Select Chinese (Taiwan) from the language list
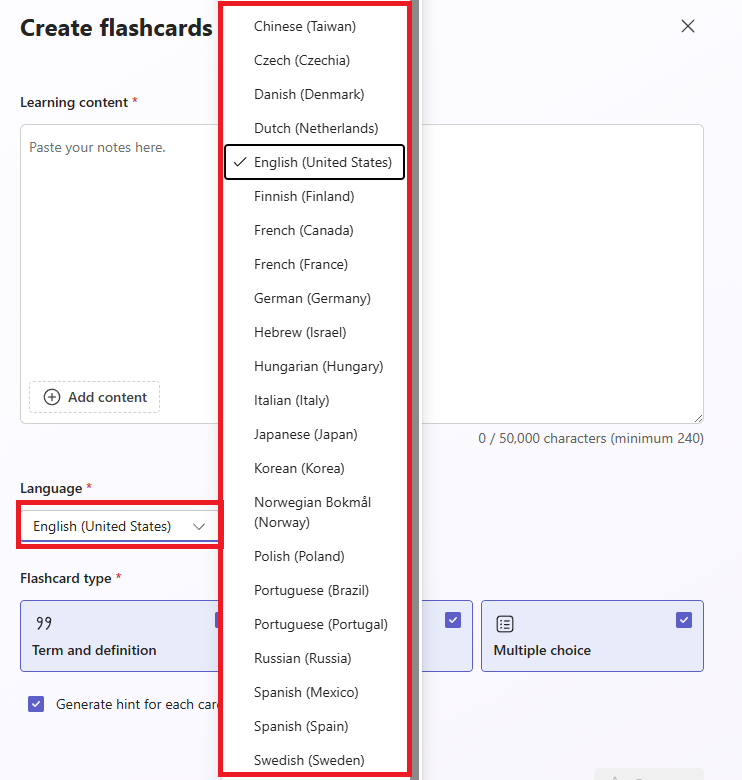This screenshot has width=742, height=780. coord(304,26)
